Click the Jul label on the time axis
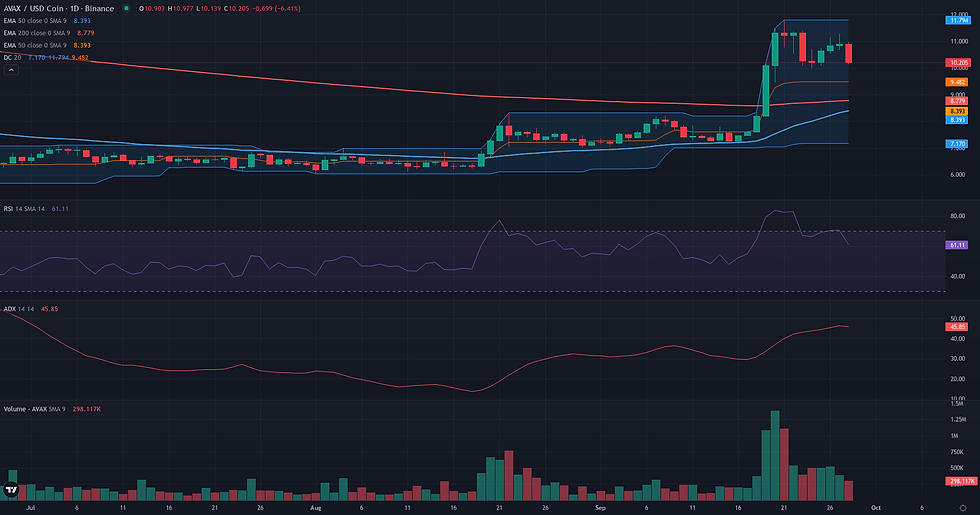This screenshot has width=980, height=515. 31,508
